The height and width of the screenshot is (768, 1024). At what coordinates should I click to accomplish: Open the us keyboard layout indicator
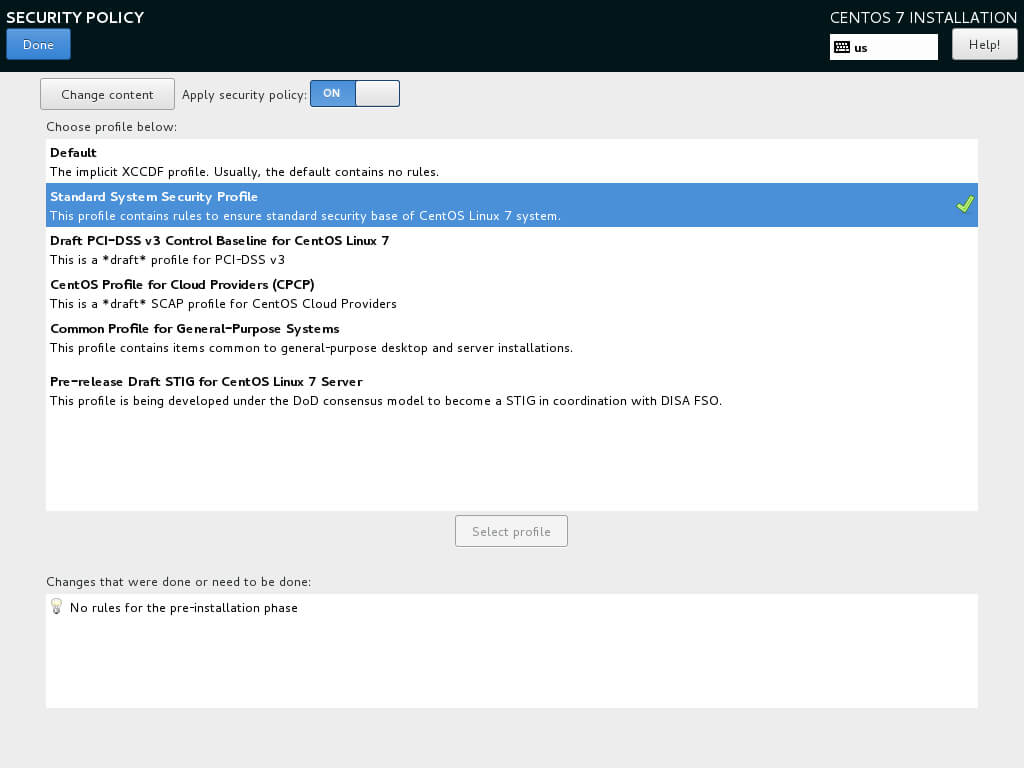[884, 47]
